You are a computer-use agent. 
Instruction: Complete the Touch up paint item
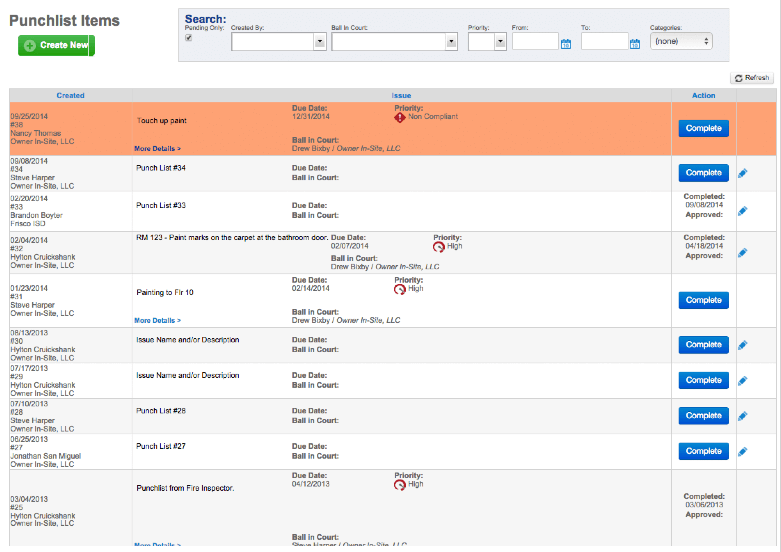[703, 128]
